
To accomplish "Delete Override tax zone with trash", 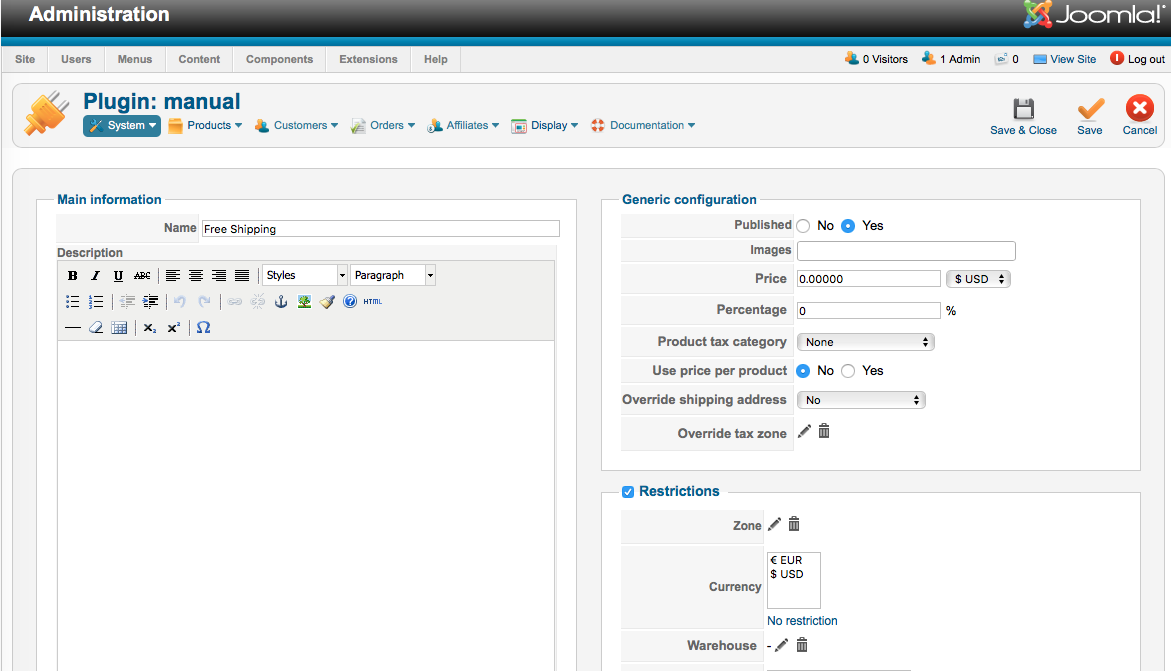I will pos(824,431).
